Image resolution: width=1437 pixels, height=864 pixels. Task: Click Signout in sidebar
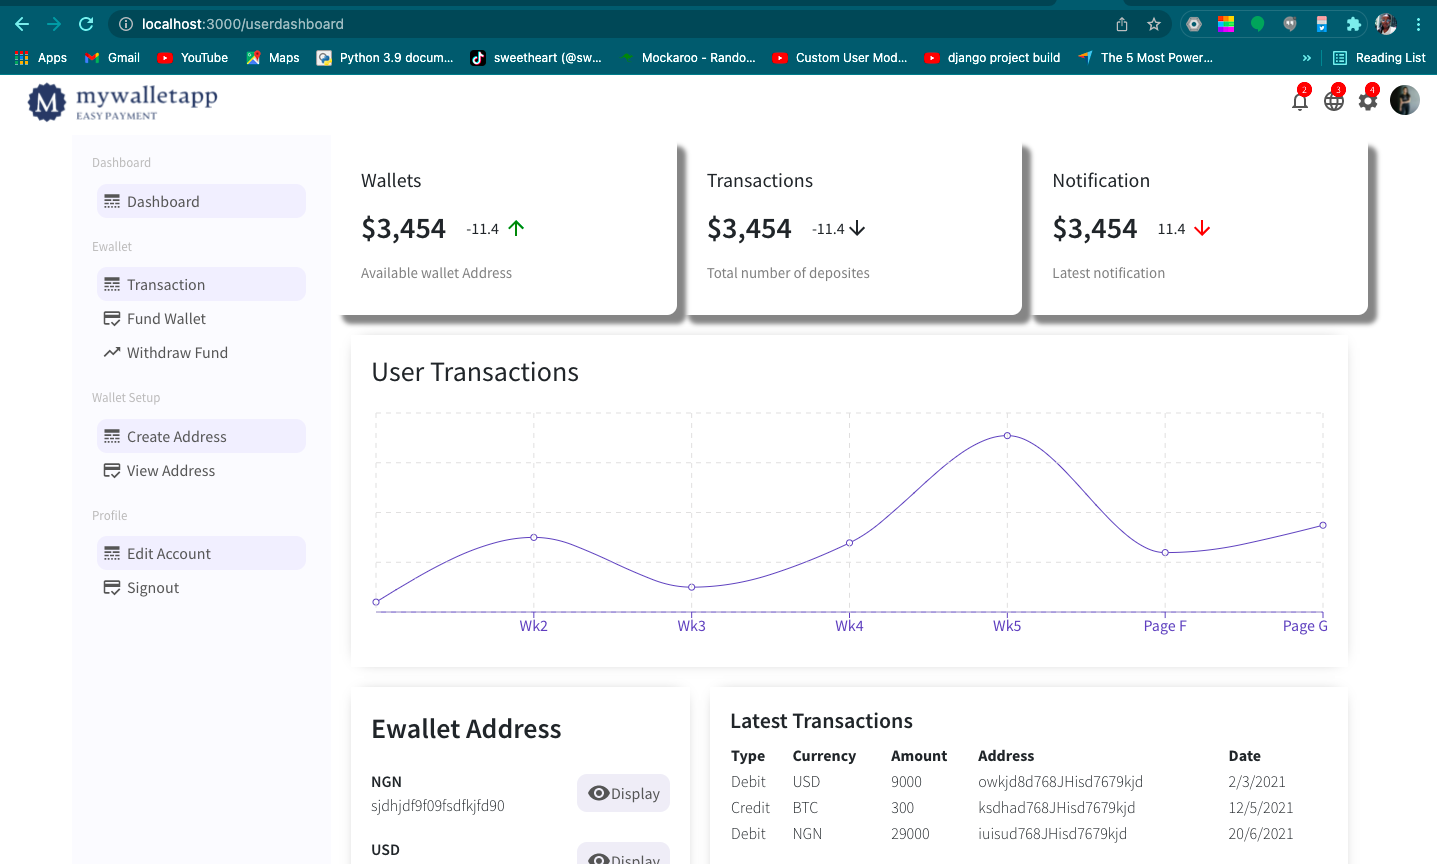click(201, 587)
